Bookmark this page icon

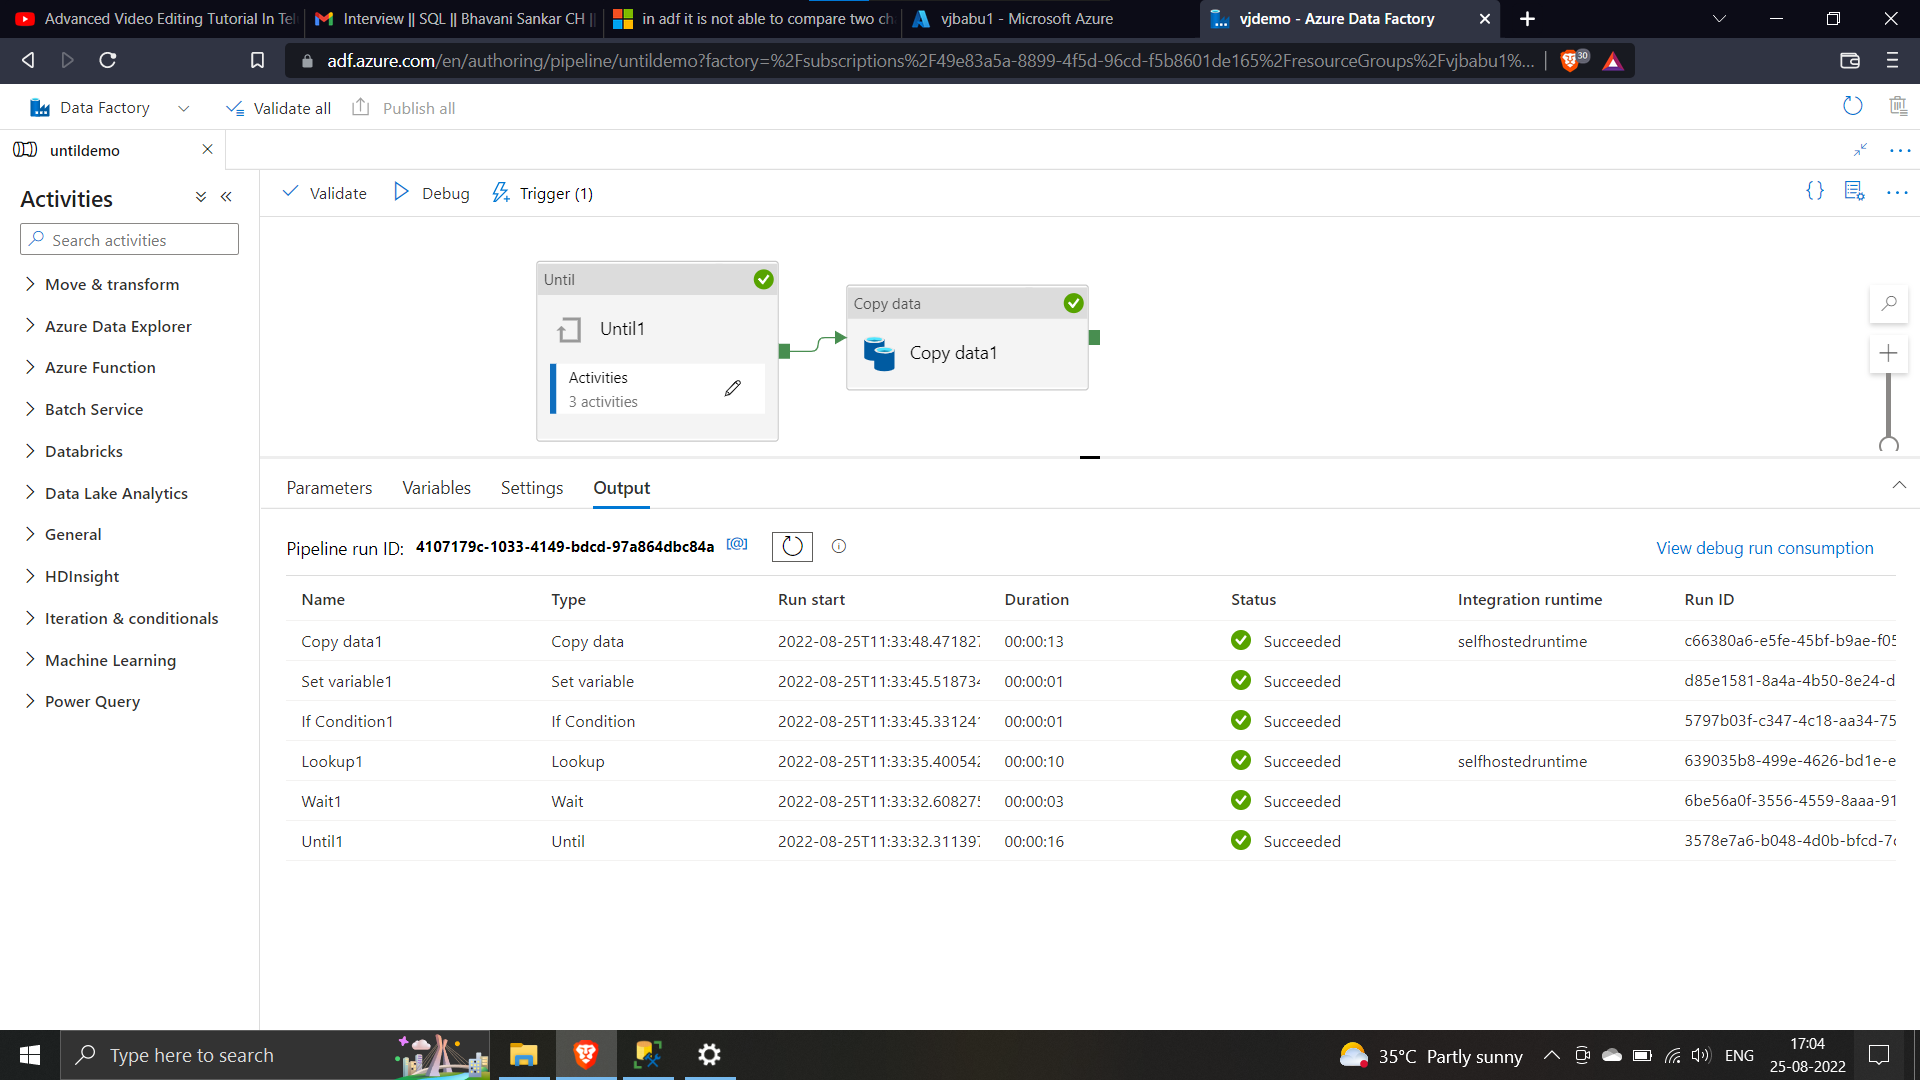(x=257, y=60)
